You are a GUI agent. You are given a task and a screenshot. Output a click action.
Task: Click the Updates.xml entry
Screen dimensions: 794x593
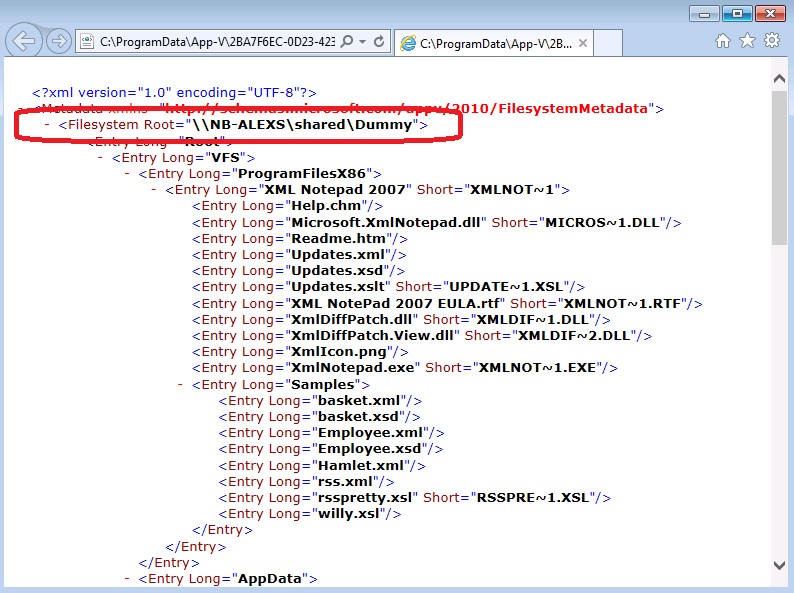[299, 255]
